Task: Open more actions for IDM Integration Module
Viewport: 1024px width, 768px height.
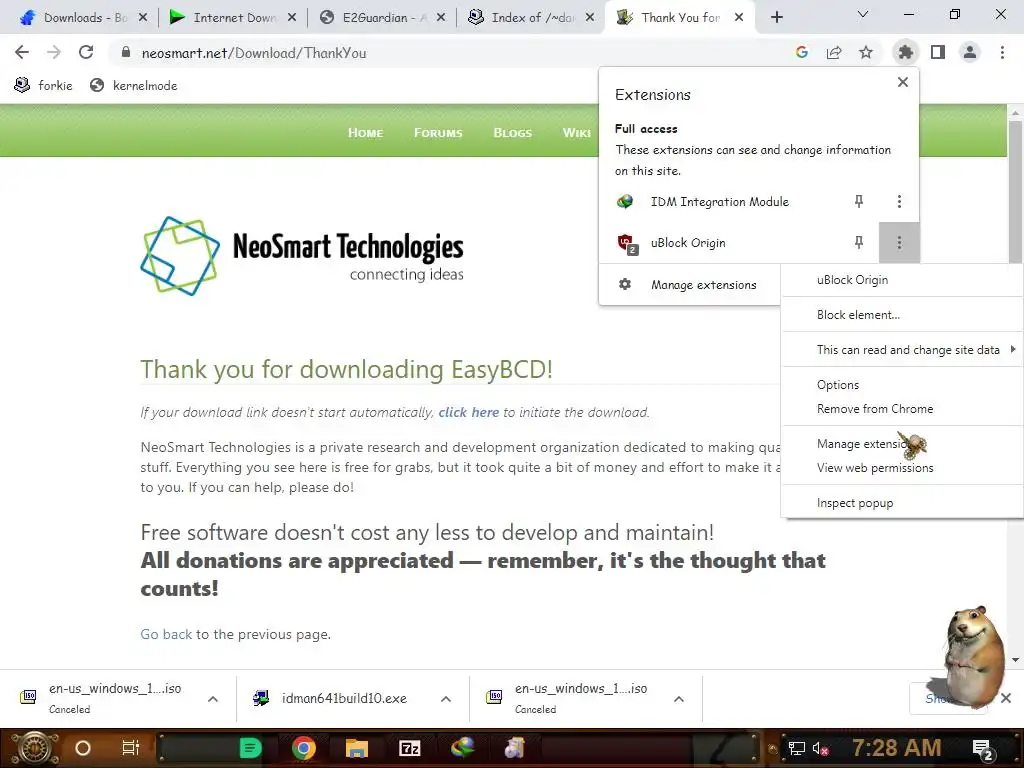Action: [x=899, y=201]
